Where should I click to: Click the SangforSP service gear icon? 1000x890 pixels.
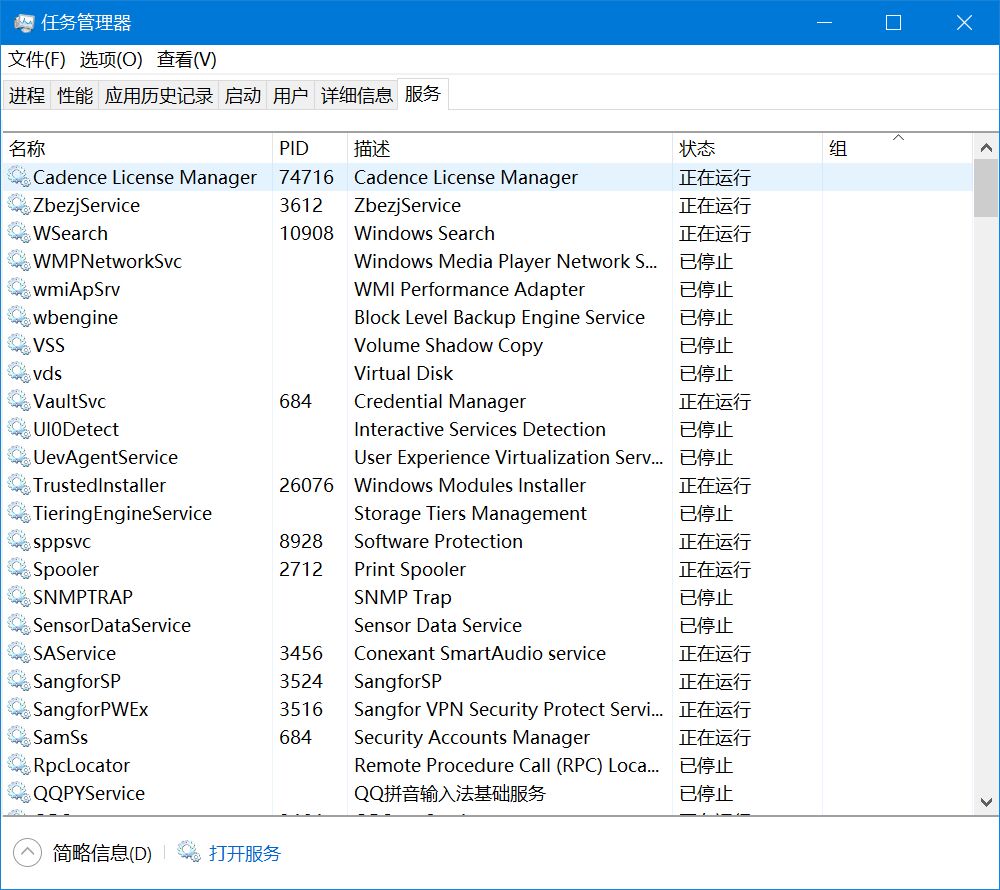[x=18, y=682]
